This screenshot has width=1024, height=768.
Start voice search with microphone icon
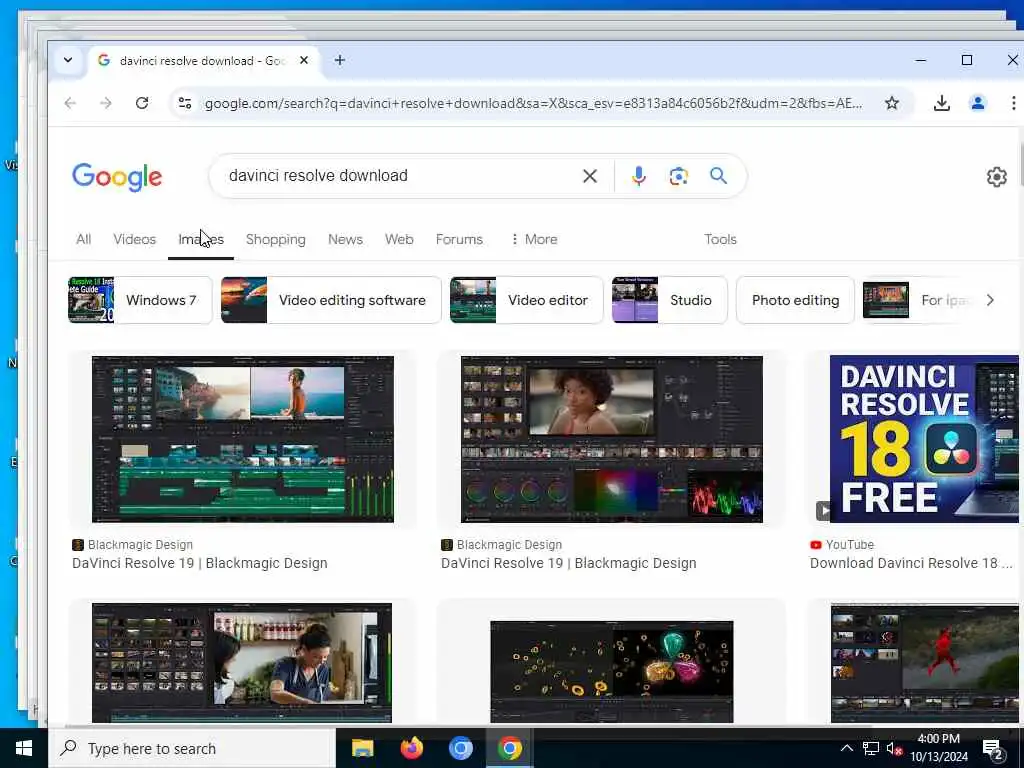[x=639, y=176]
